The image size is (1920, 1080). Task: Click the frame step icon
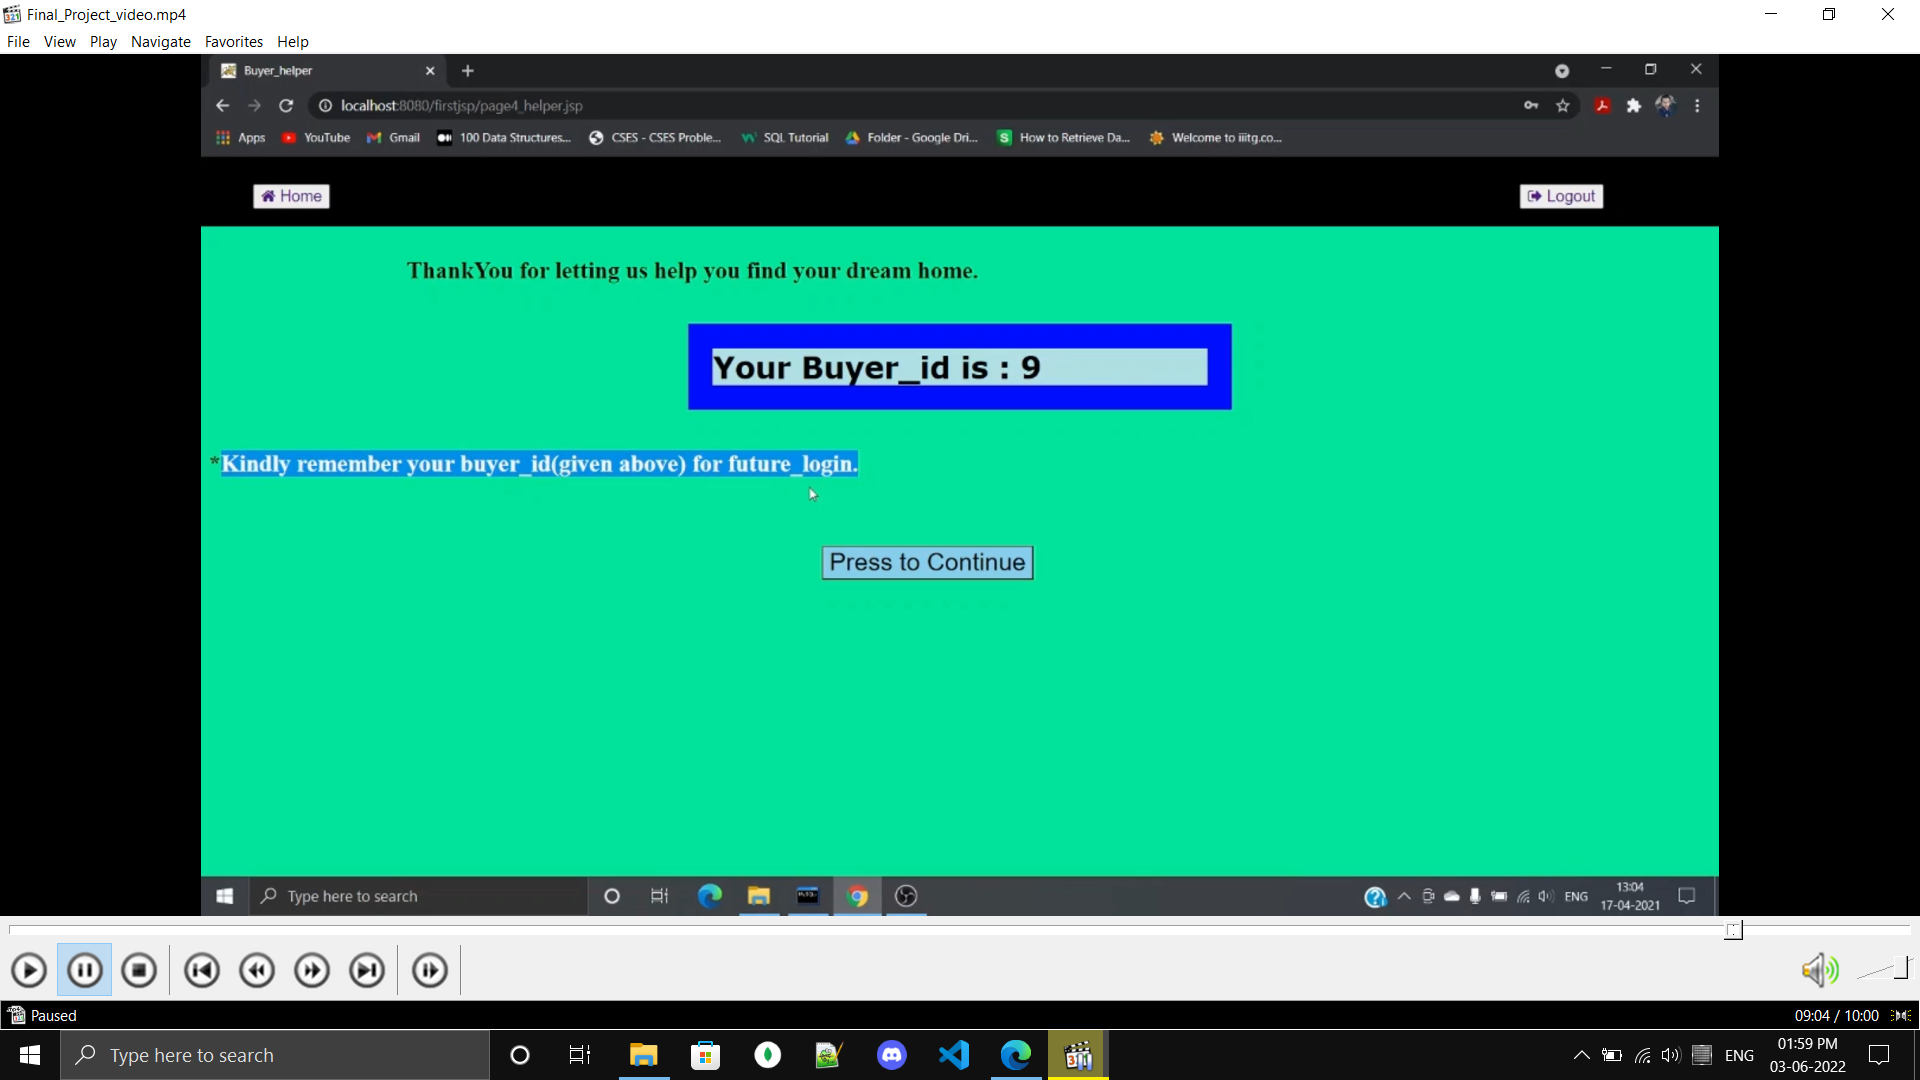pos(430,970)
